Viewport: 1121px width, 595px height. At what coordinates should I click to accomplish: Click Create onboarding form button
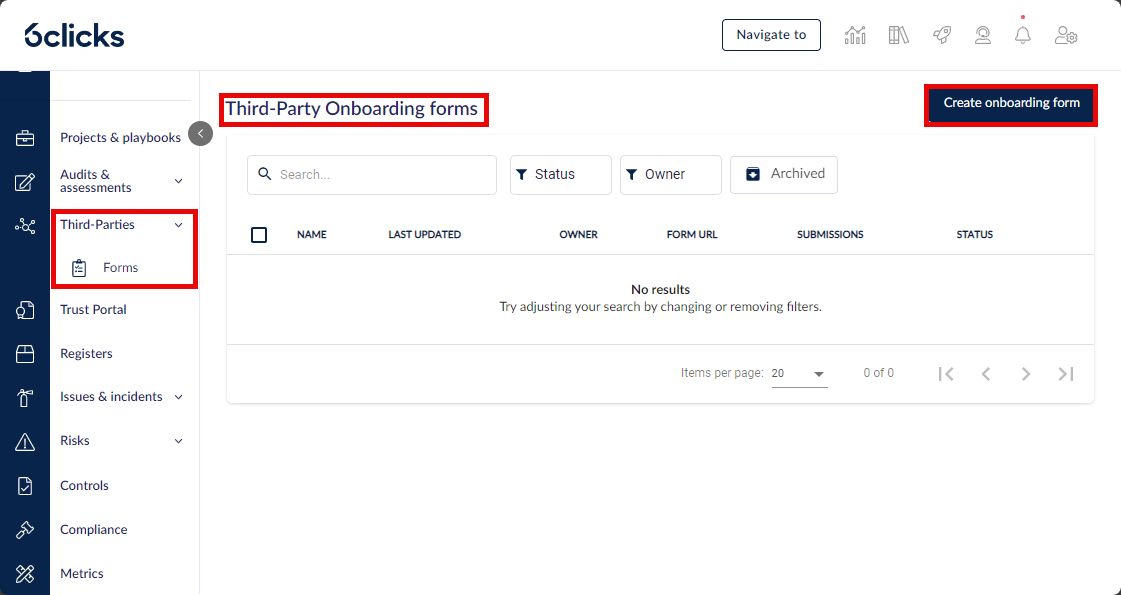pyautogui.click(x=1012, y=103)
